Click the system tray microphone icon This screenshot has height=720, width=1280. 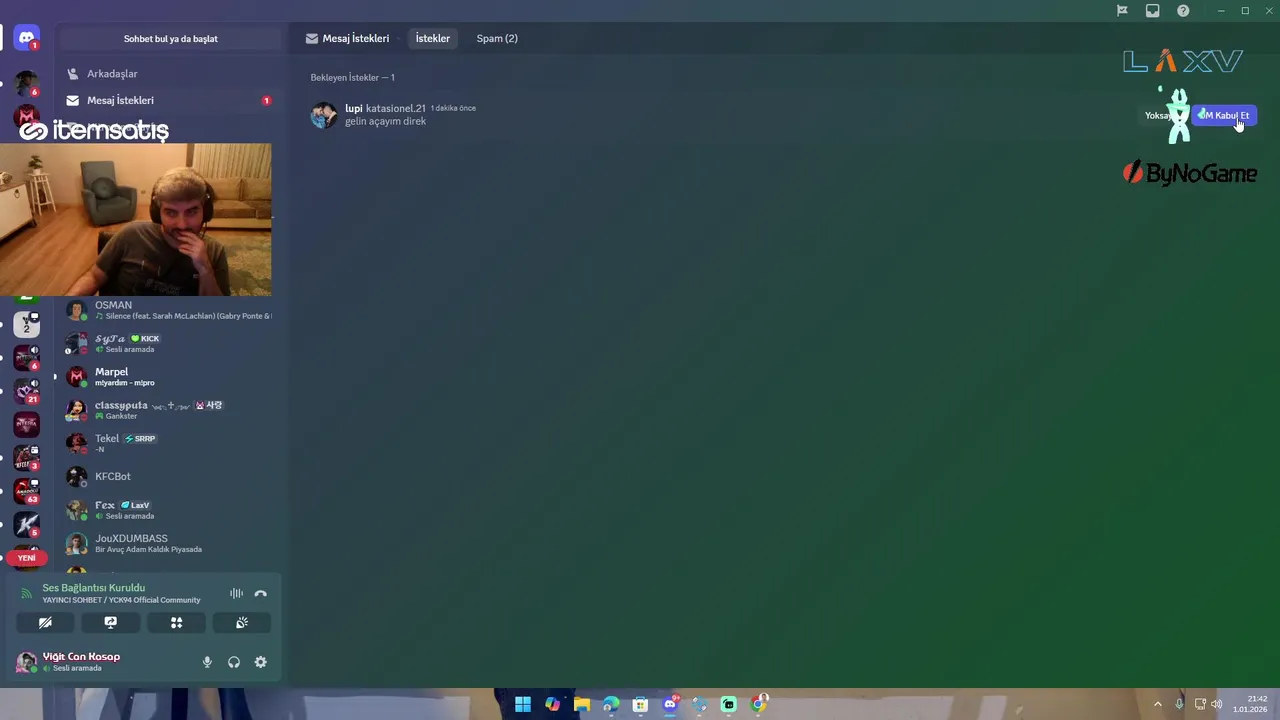point(1179,704)
